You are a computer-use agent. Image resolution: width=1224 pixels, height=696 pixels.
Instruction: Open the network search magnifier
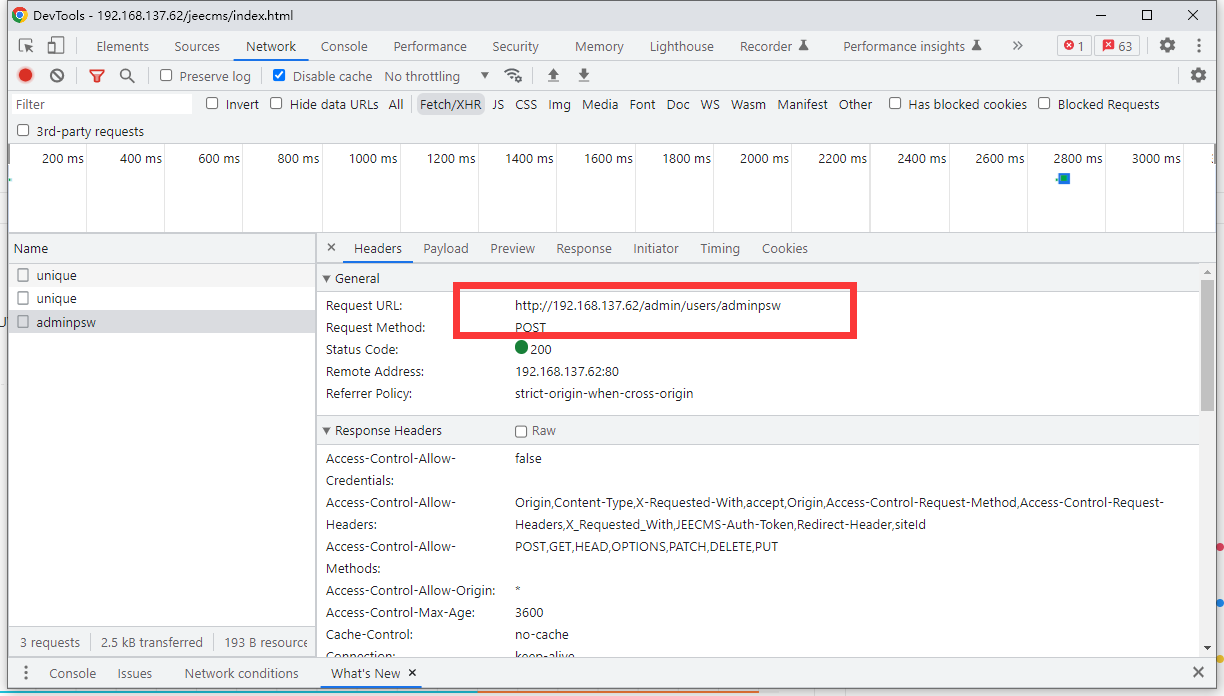point(127,76)
